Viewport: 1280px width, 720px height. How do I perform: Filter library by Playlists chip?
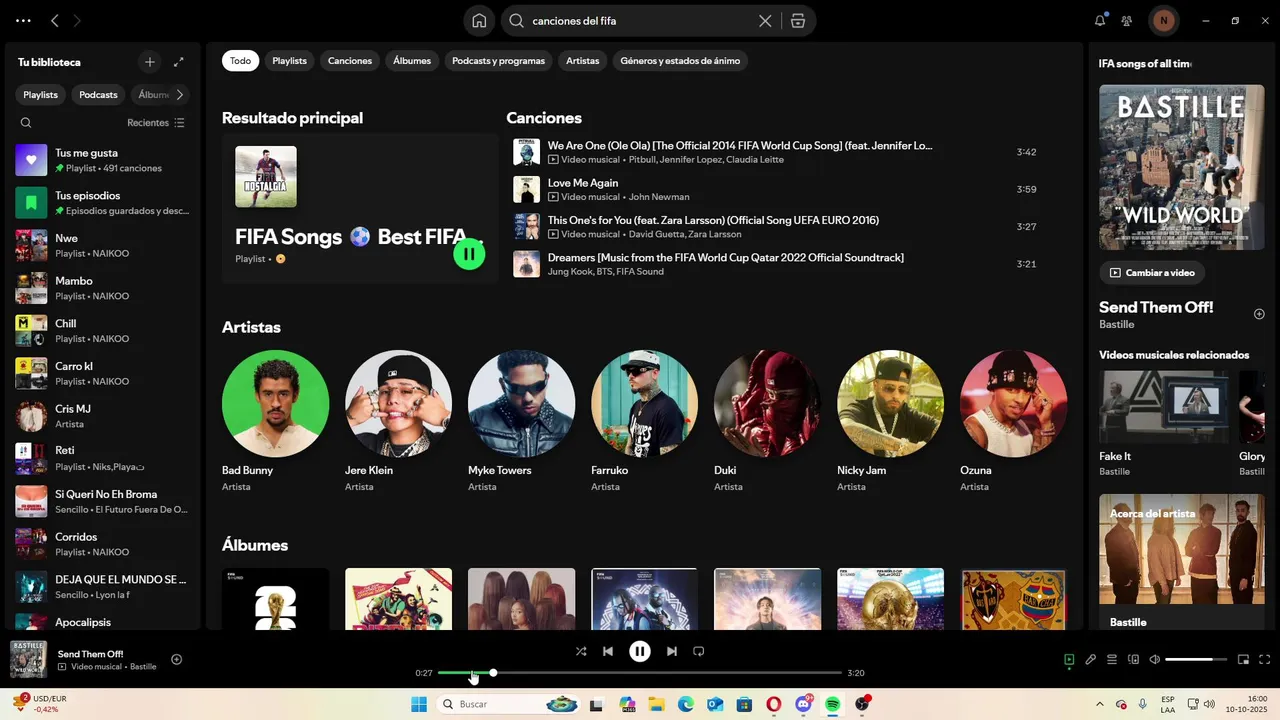[x=41, y=95]
